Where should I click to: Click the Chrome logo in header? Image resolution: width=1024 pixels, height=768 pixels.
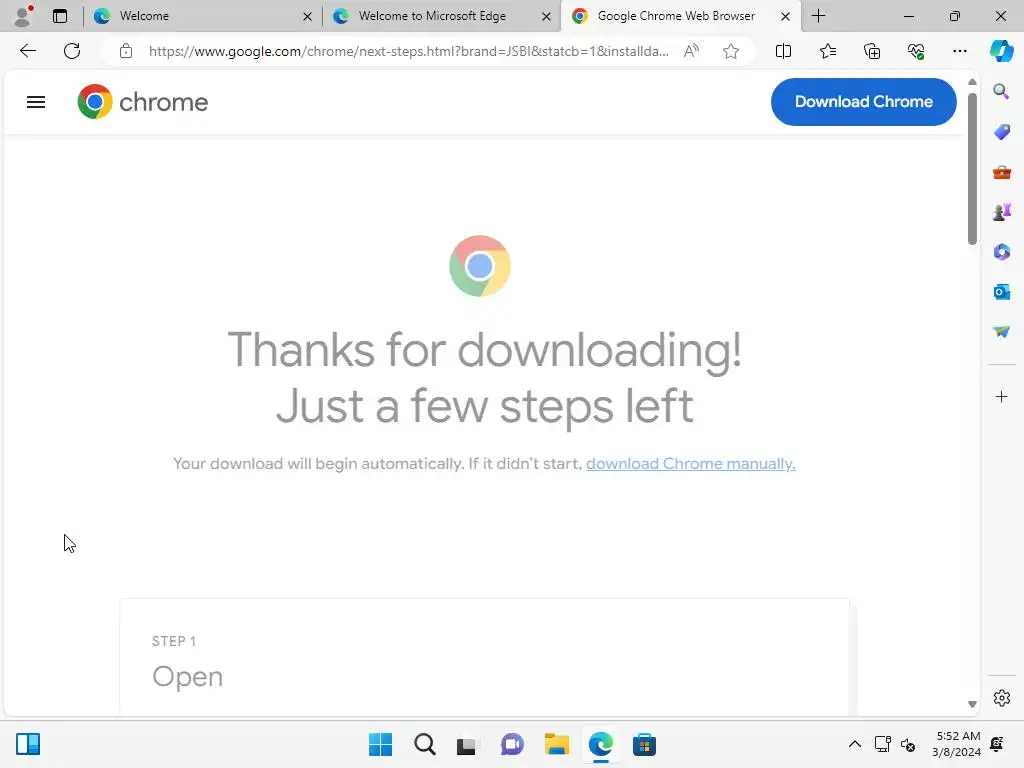click(142, 102)
